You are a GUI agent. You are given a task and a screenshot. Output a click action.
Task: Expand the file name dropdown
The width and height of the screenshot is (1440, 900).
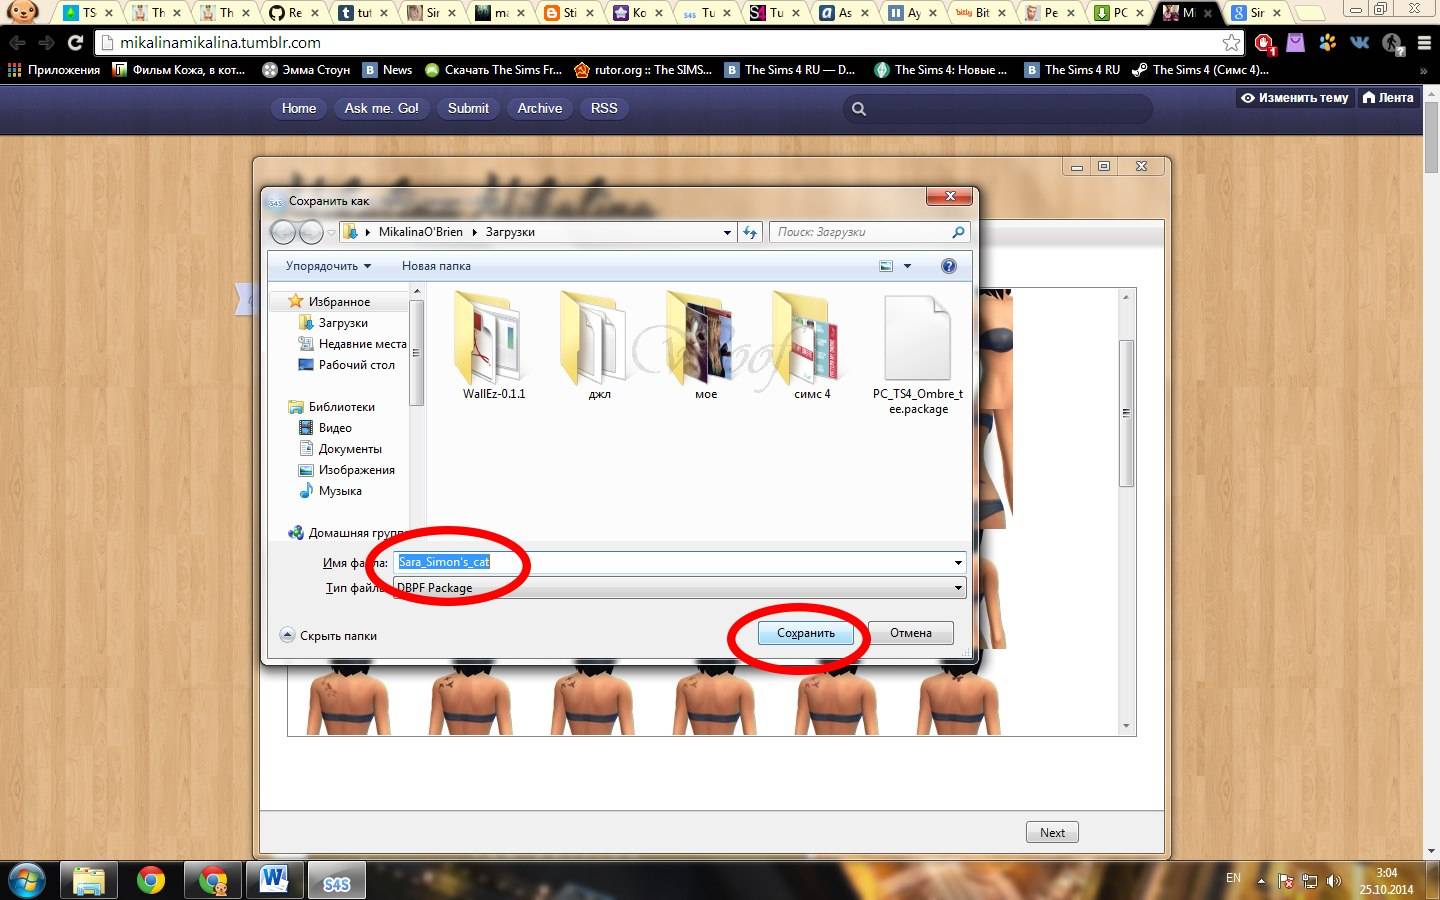958,563
